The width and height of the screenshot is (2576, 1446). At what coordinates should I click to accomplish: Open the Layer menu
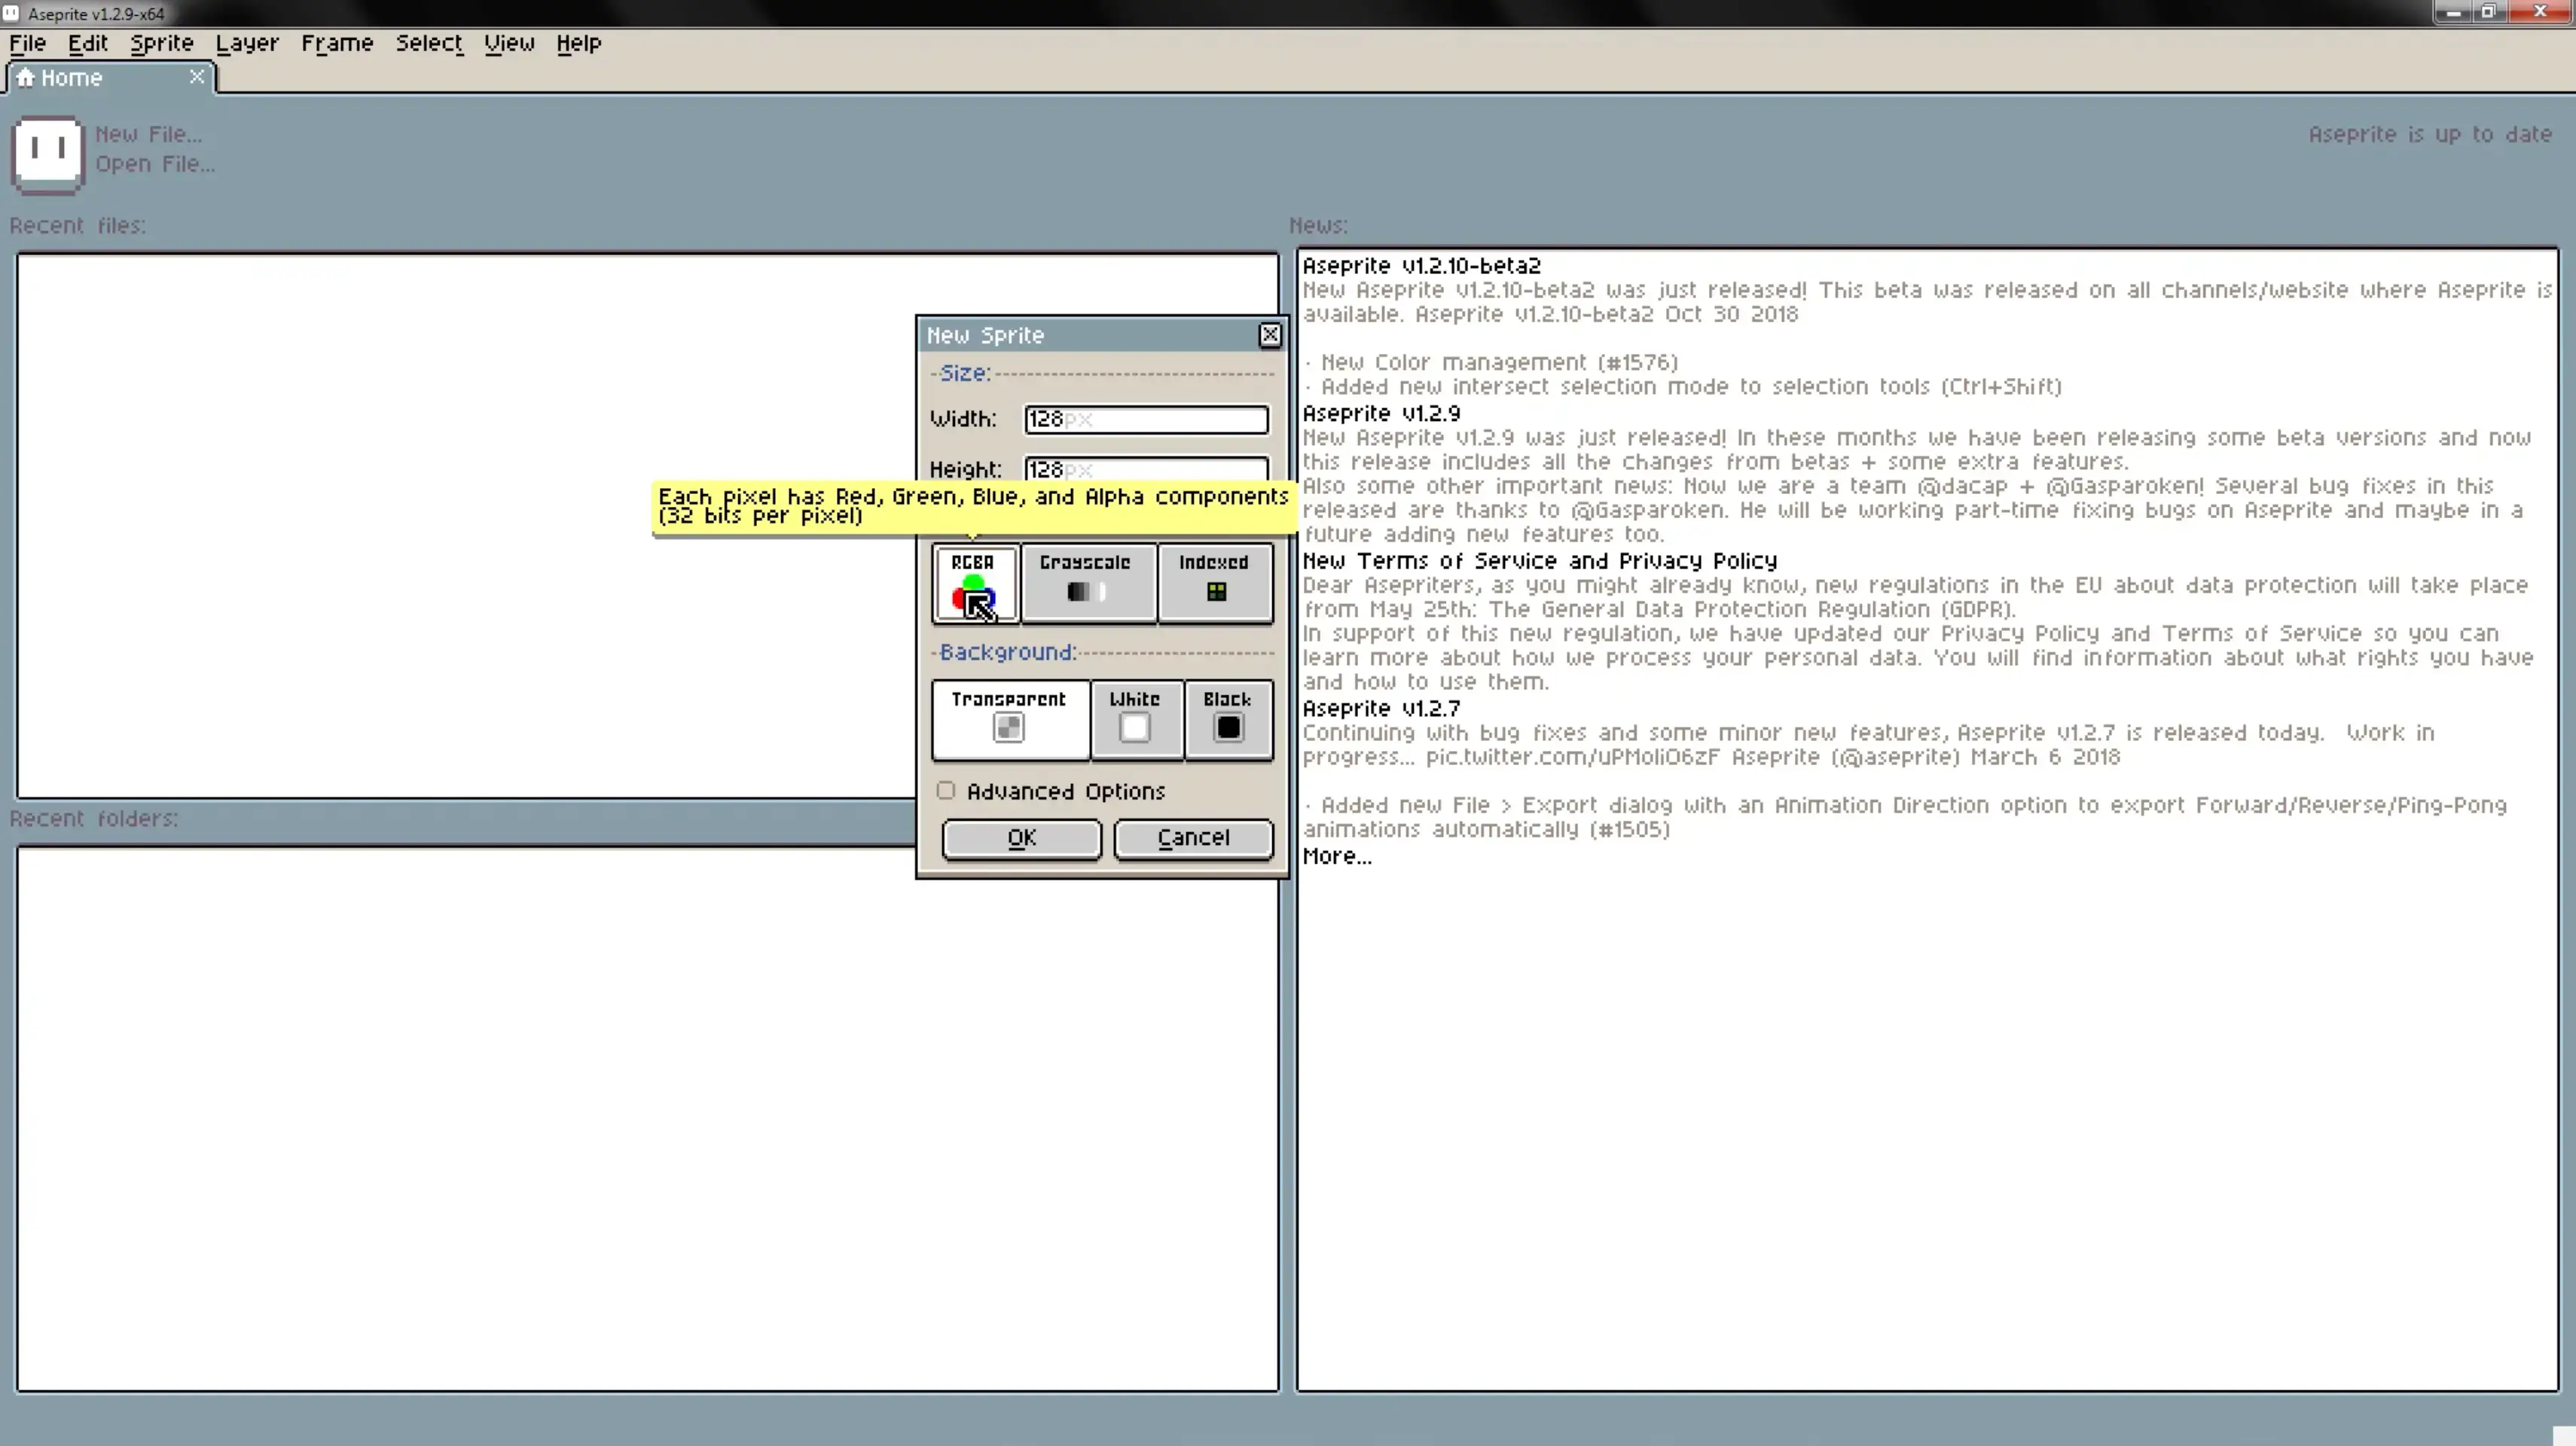(246, 43)
